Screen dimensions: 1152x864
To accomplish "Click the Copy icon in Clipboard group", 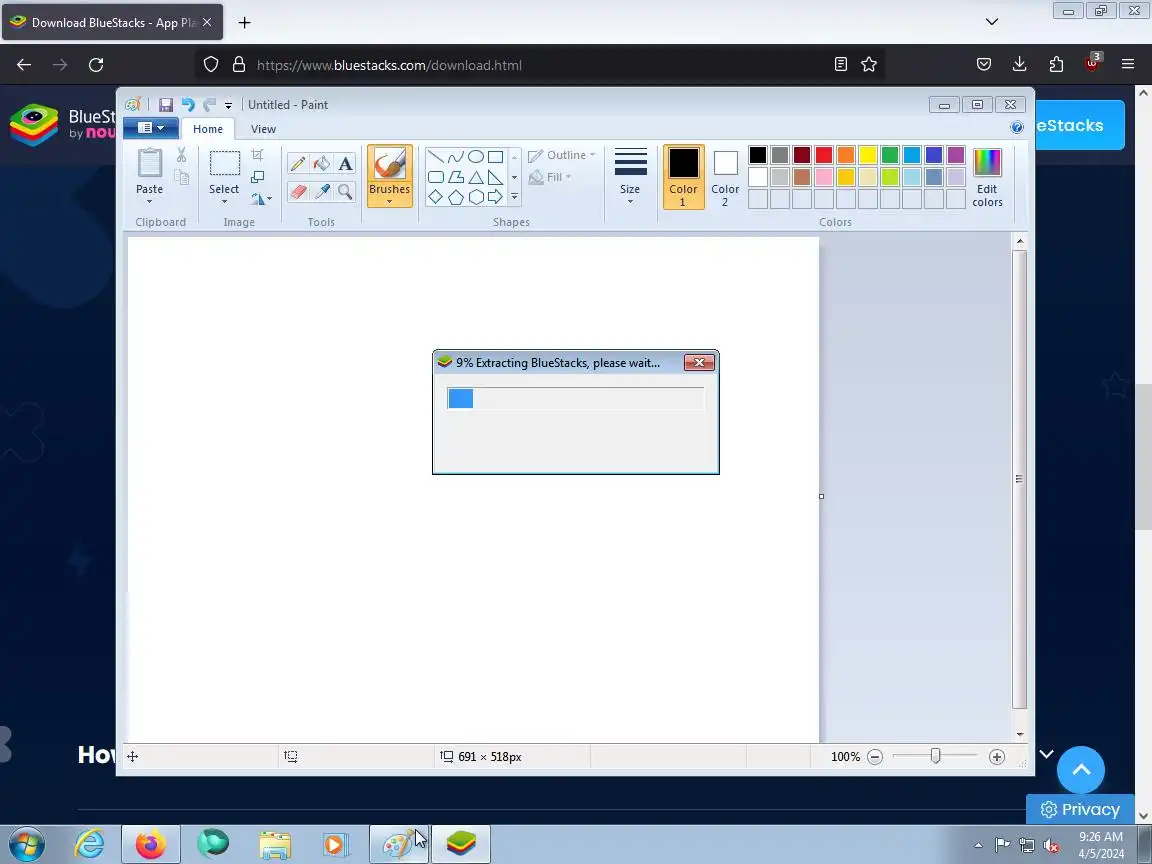I will (181, 177).
